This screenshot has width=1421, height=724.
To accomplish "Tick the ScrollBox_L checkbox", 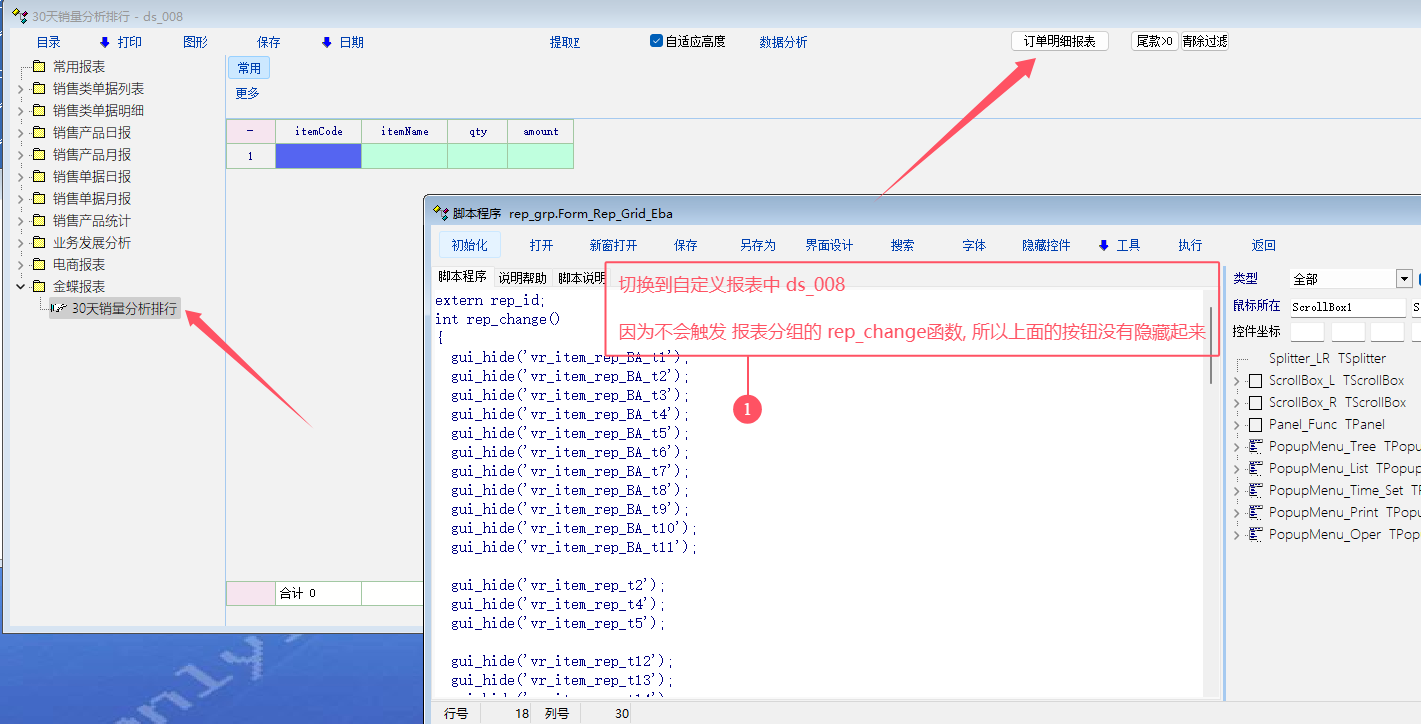I will [x=1255, y=381].
